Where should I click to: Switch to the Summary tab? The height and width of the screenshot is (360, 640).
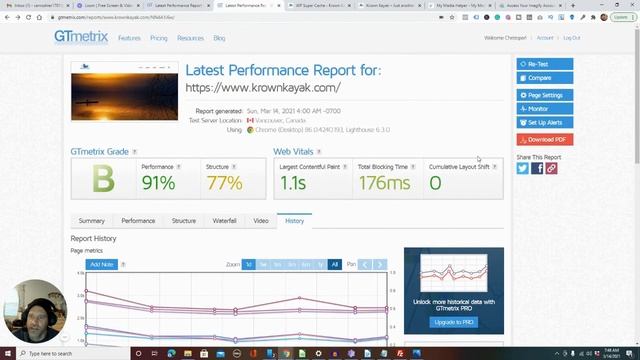tap(91, 221)
